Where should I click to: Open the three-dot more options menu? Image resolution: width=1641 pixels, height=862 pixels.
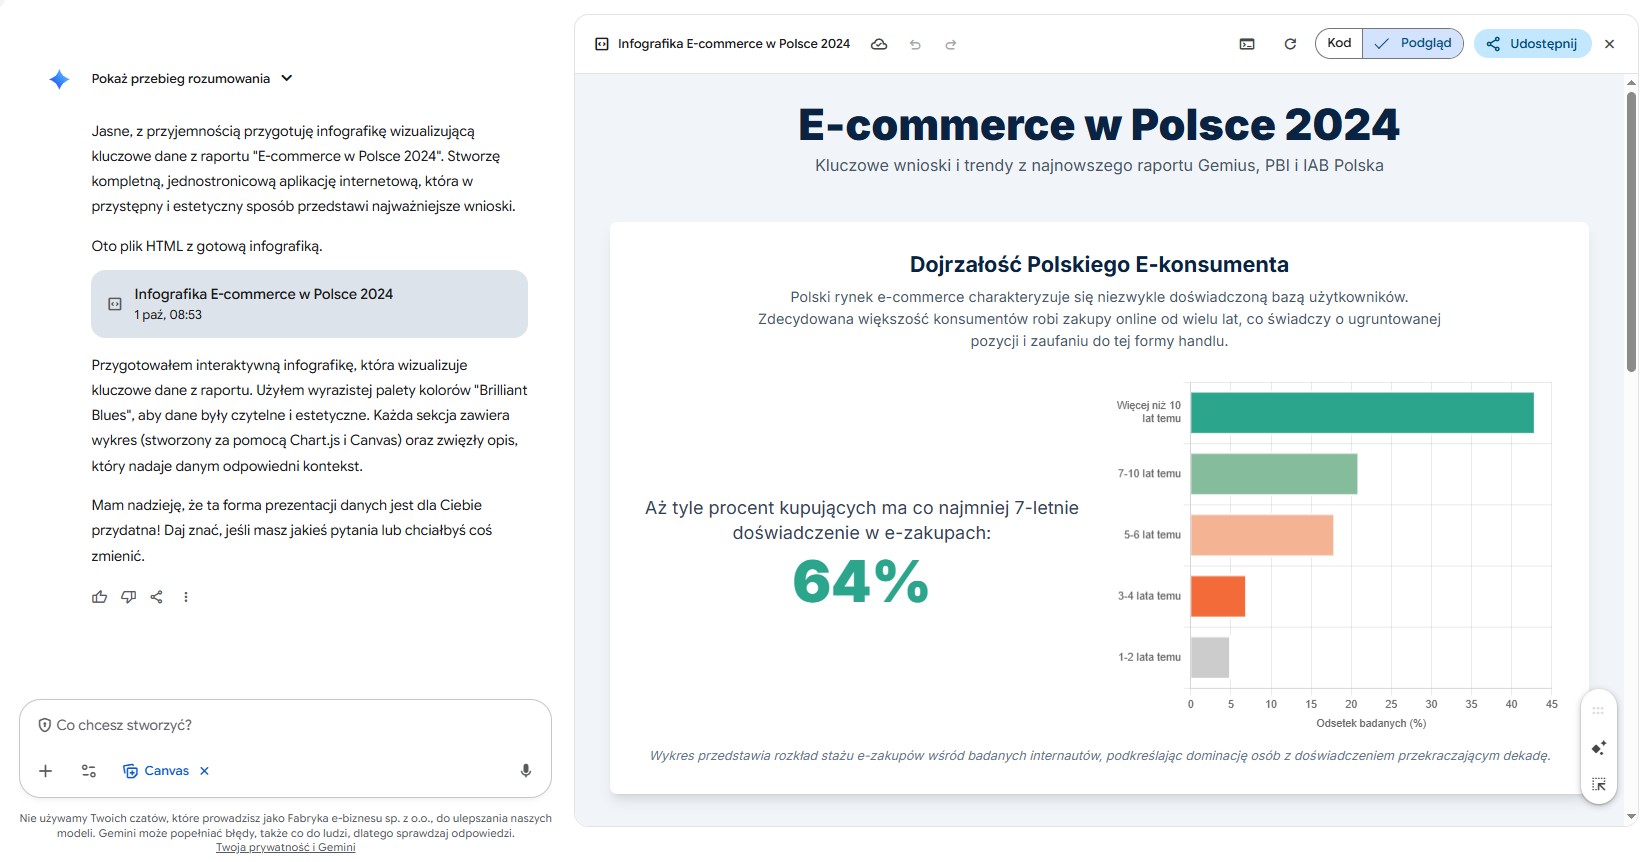coord(186,597)
